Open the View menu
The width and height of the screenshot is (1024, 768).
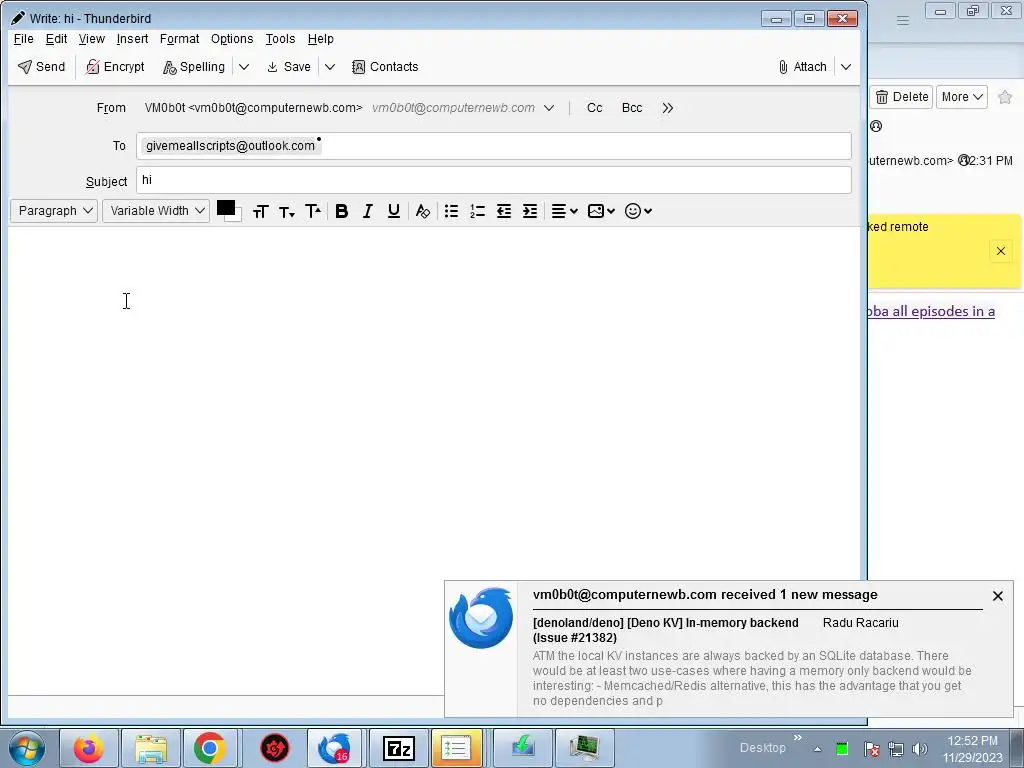(91, 39)
